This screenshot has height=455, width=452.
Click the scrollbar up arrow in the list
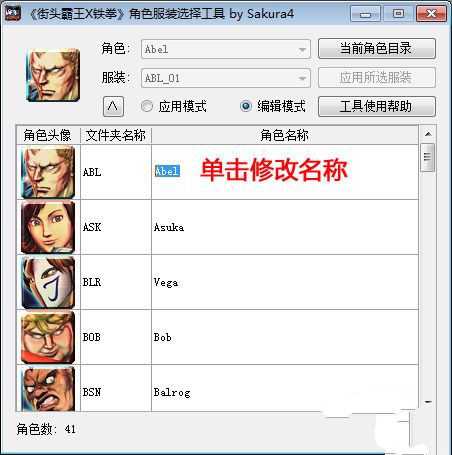[428, 134]
